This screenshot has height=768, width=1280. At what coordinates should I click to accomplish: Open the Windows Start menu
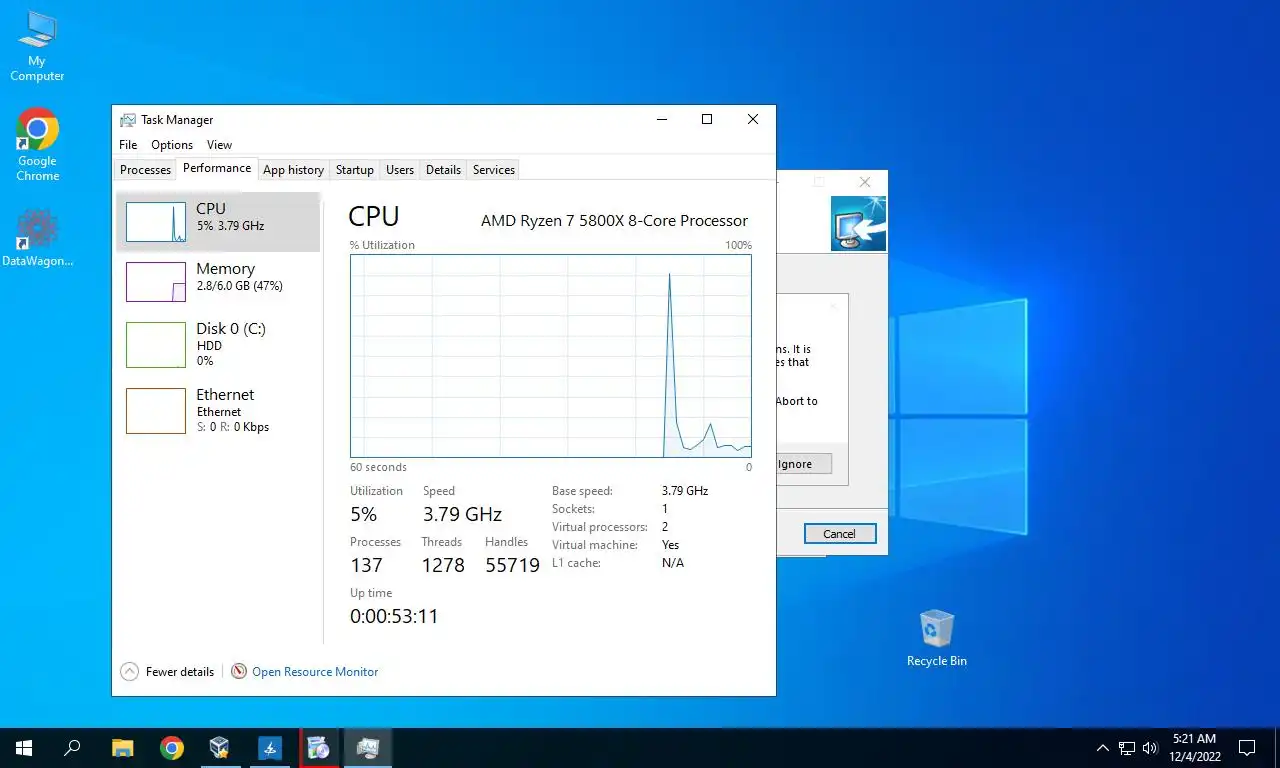pyautogui.click(x=24, y=748)
